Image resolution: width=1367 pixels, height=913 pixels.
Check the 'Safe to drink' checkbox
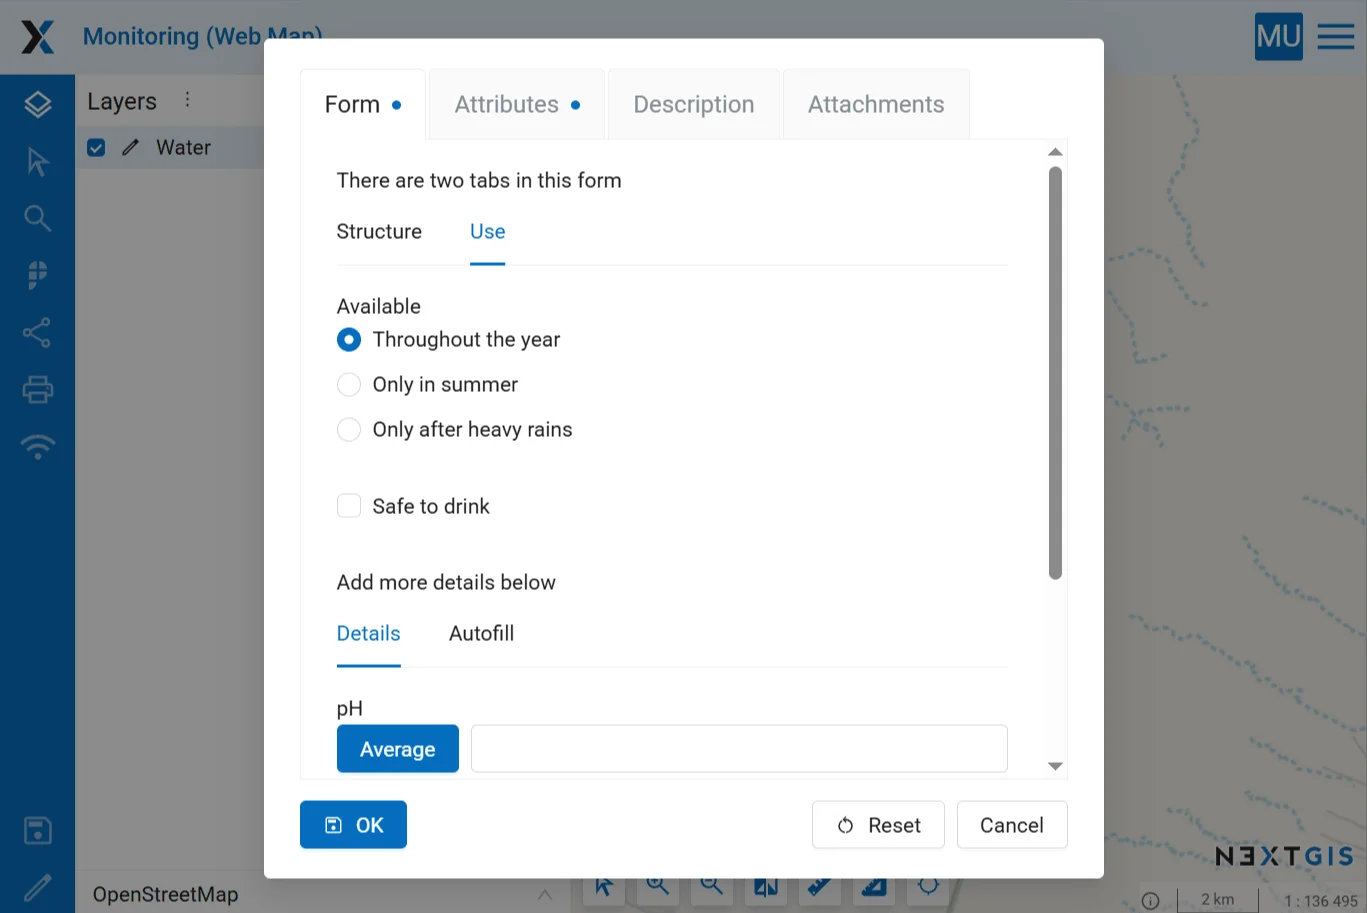[x=348, y=506]
